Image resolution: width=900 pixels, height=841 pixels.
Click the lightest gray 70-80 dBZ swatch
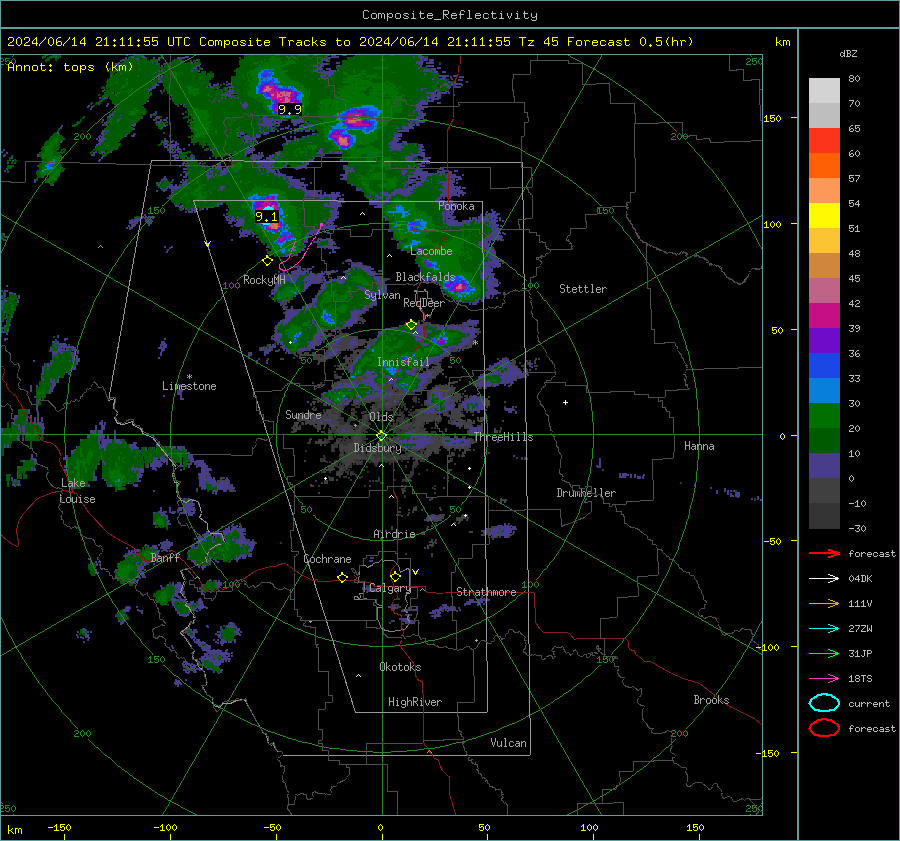pos(824,91)
